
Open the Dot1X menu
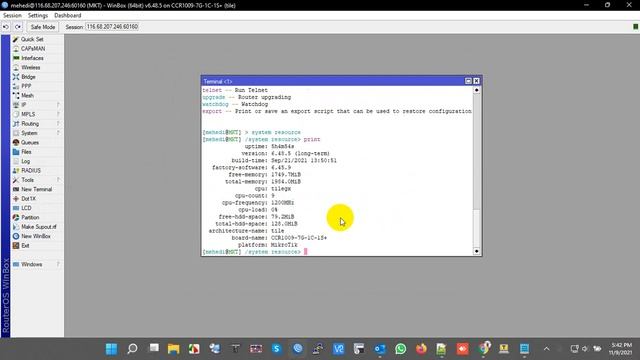coord(29,199)
